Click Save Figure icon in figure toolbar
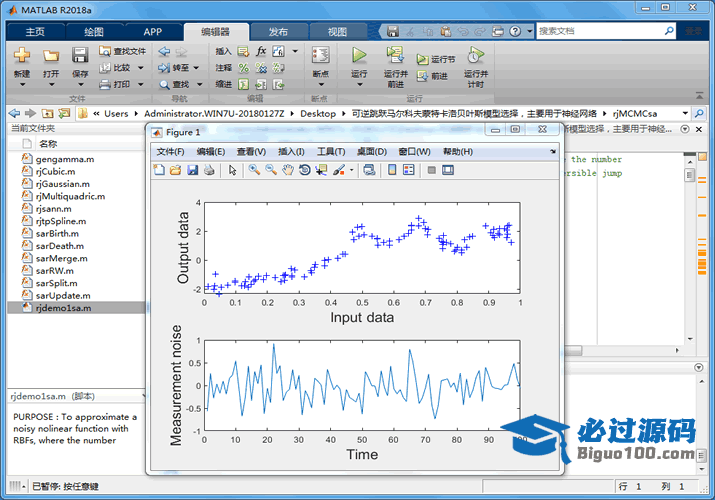715x500 pixels. pos(192,170)
